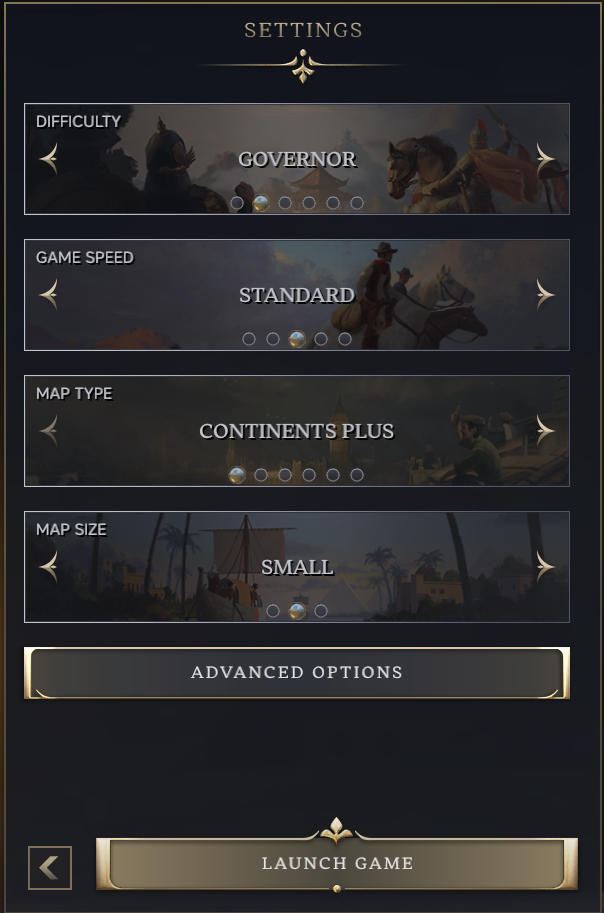Choose the last Game Speed dot
The height and width of the screenshot is (913, 604).
[345, 339]
